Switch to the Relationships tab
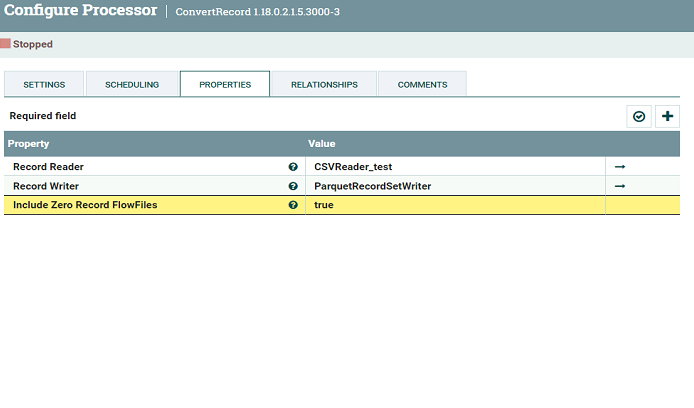 [x=324, y=84]
